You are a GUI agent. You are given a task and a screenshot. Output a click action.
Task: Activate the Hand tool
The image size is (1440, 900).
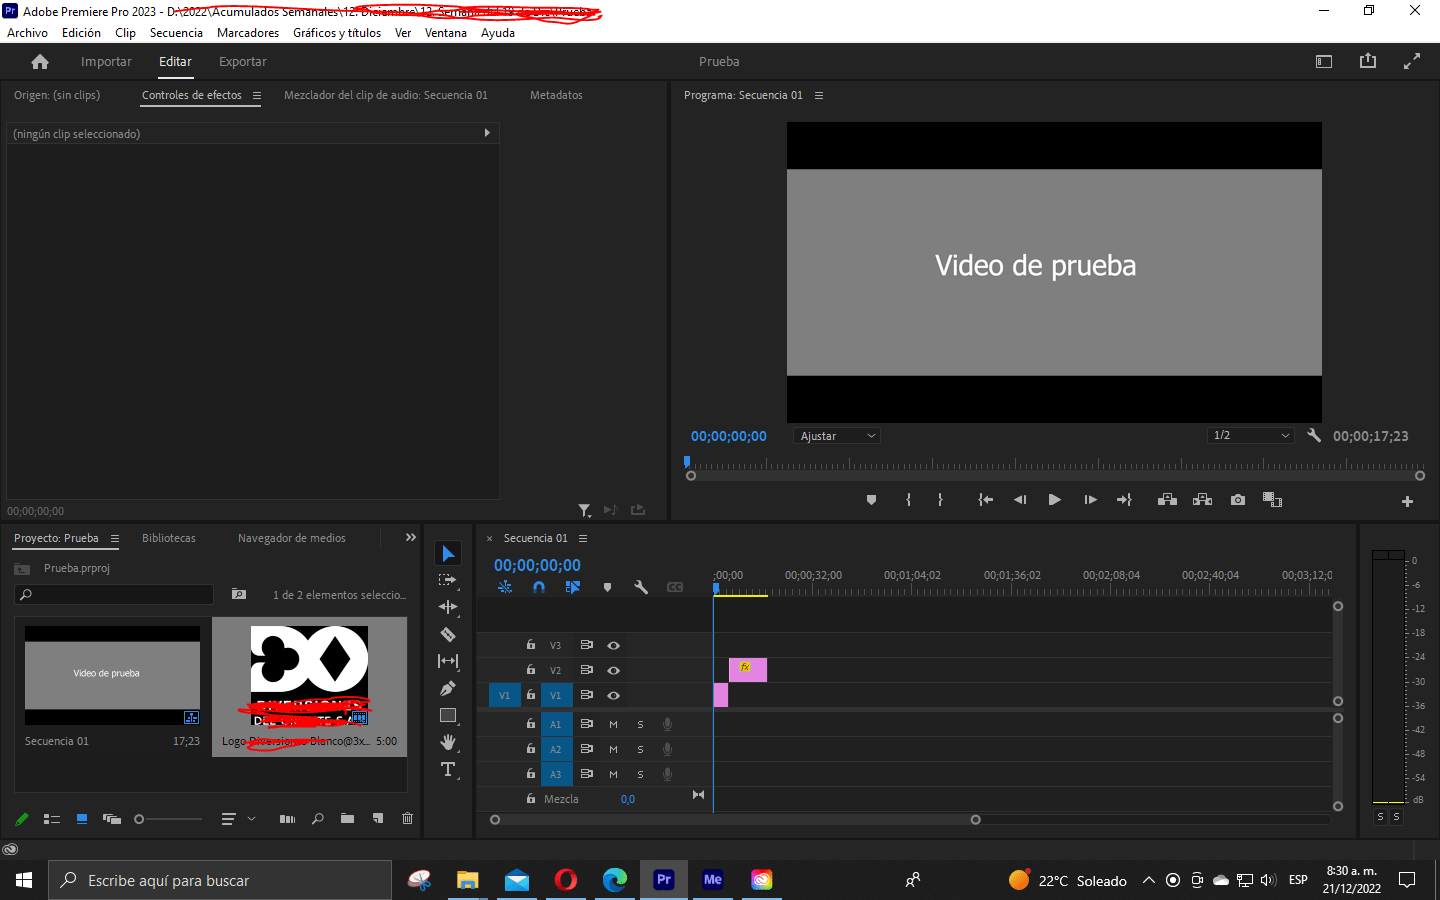(447, 742)
